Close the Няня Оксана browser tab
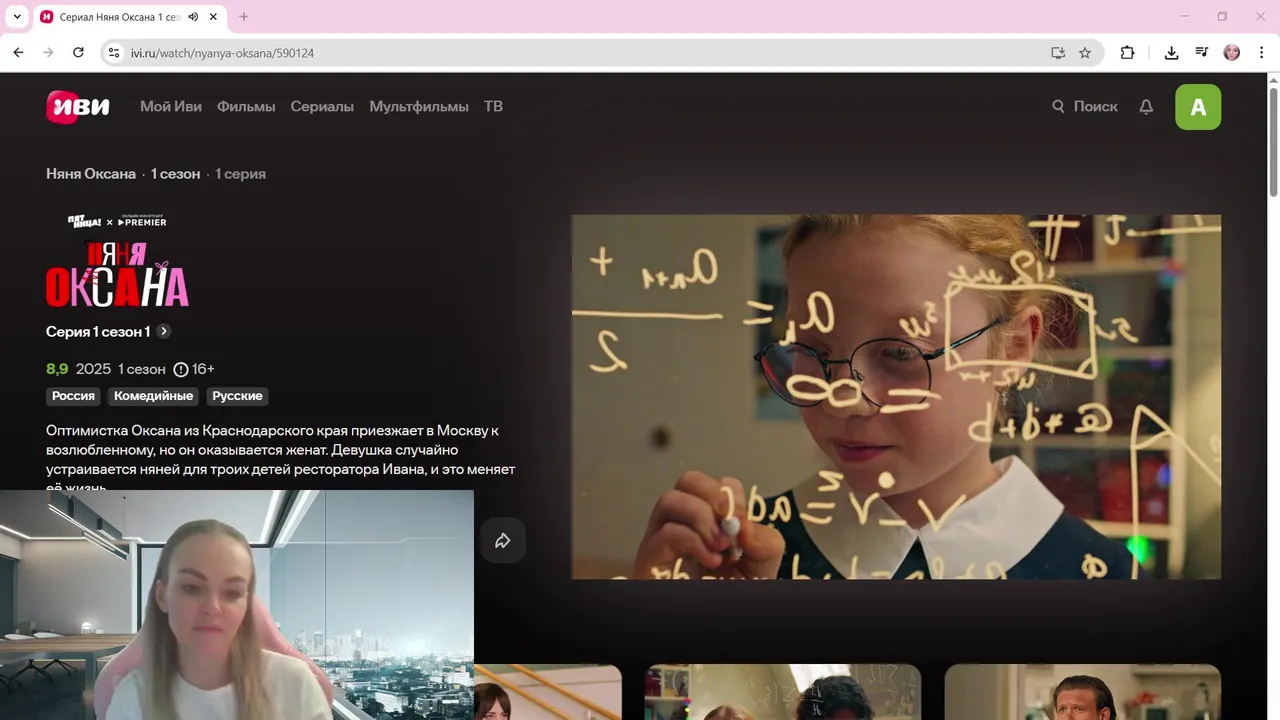 [x=214, y=17]
